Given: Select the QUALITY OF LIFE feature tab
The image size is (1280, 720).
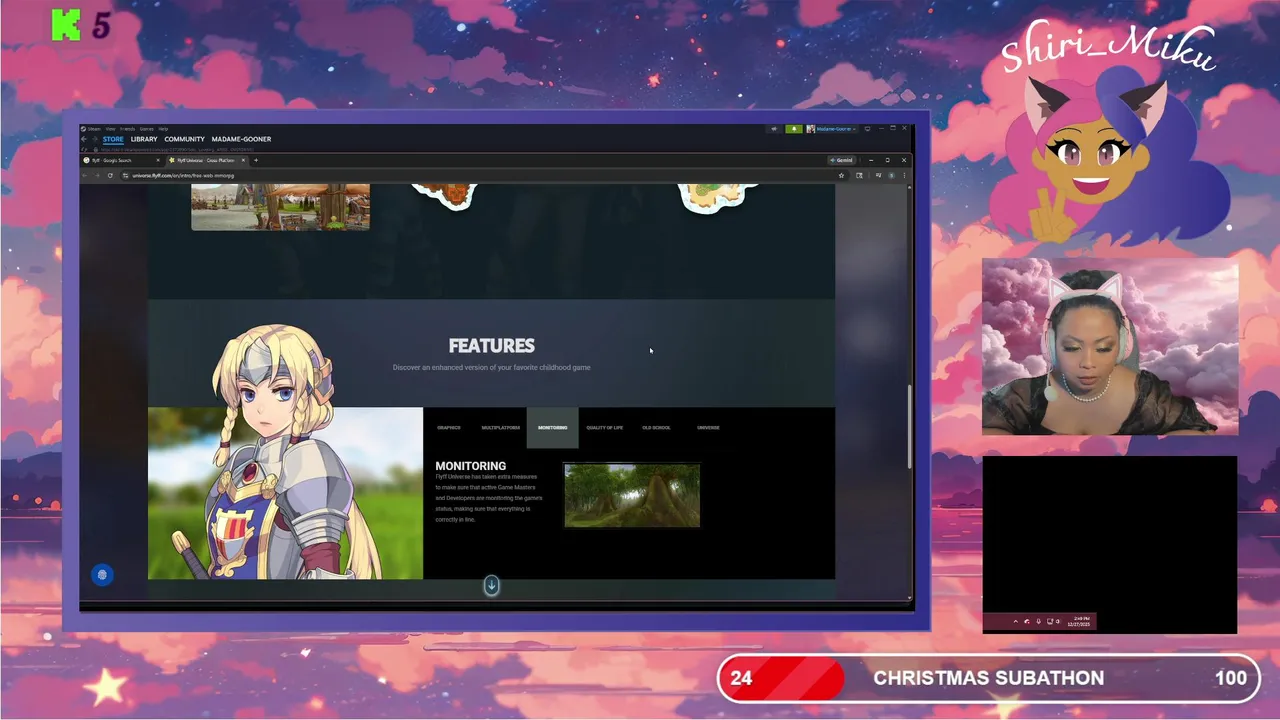Looking at the screenshot, I should 605,428.
